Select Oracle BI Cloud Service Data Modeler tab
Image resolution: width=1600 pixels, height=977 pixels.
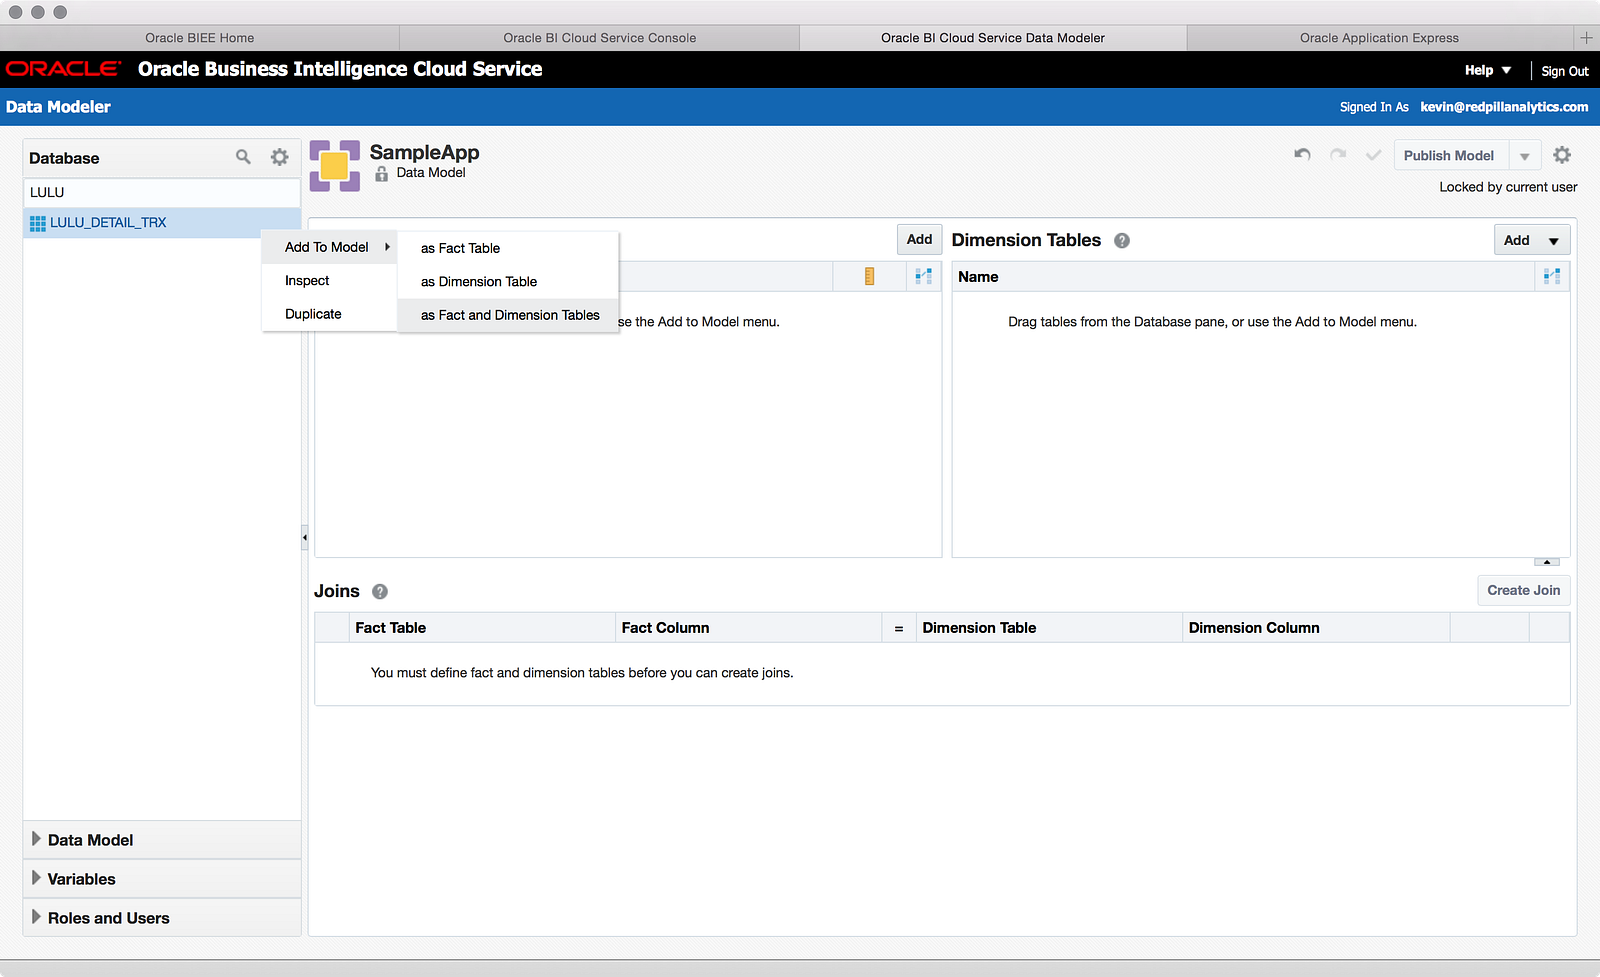(x=993, y=38)
